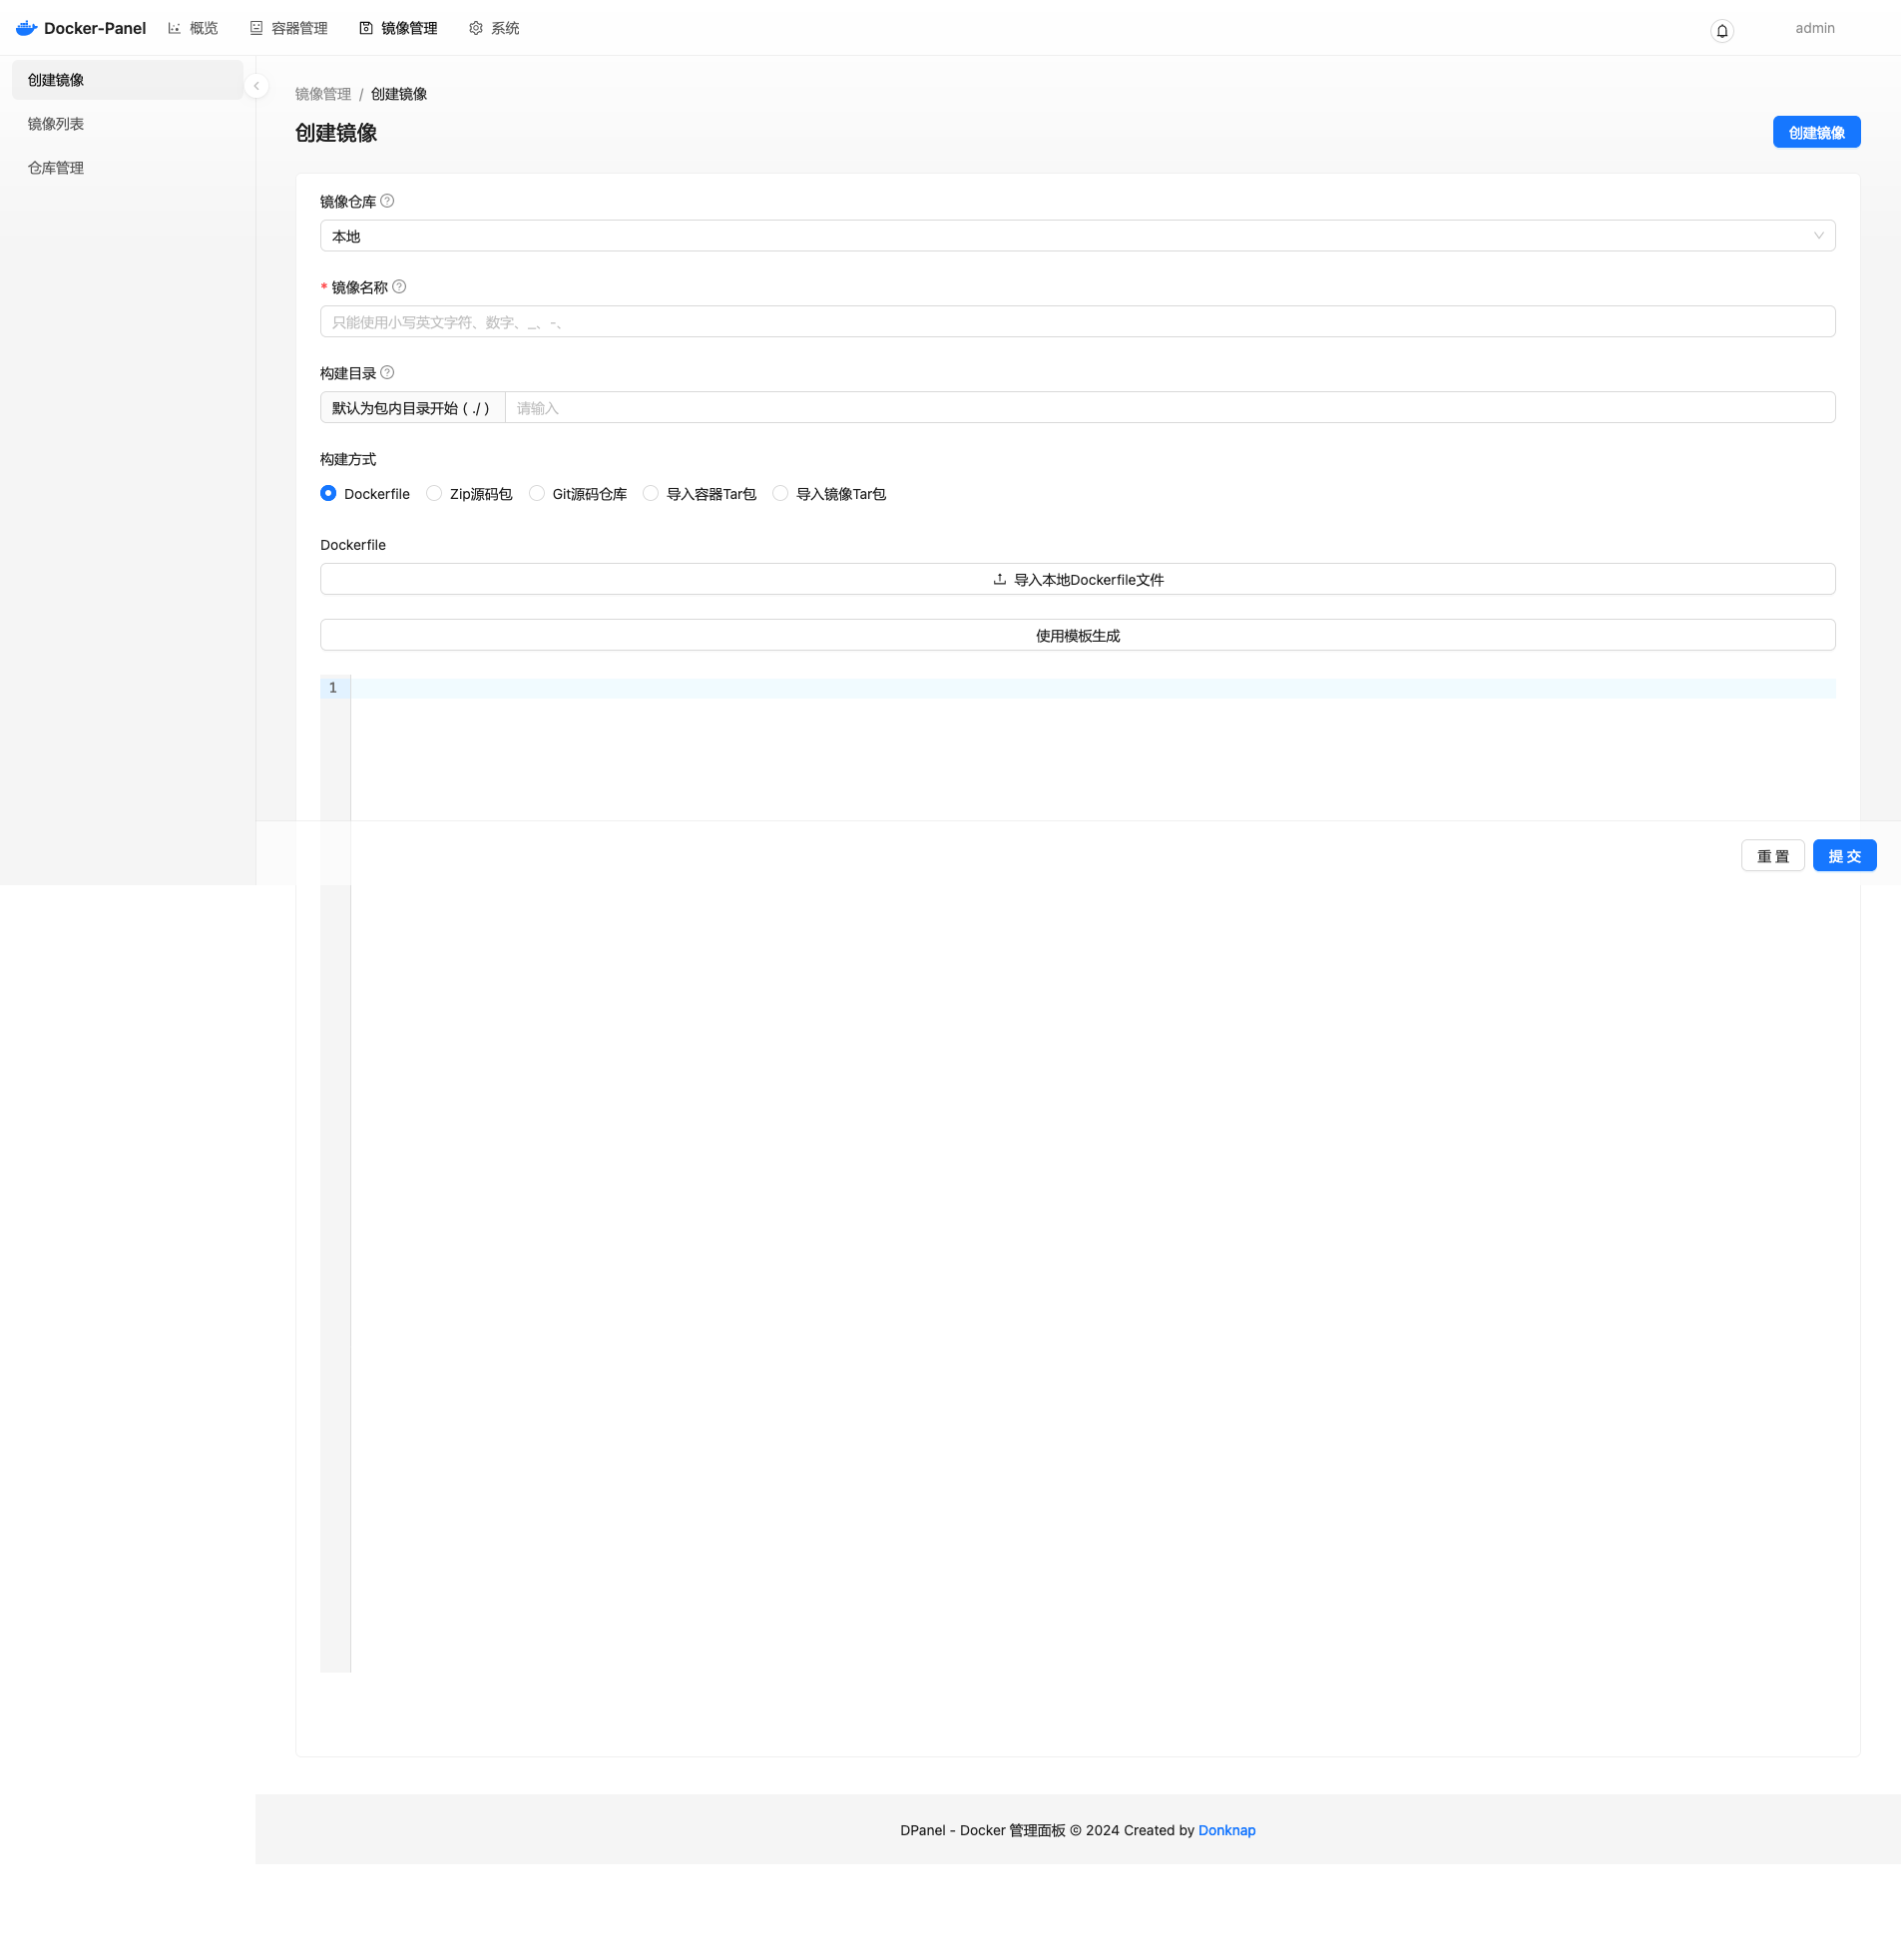Image resolution: width=1901 pixels, height=1960 pixels.
Task: Open 仓库管理 from the sidebar
Action: (x=56, y=167)
